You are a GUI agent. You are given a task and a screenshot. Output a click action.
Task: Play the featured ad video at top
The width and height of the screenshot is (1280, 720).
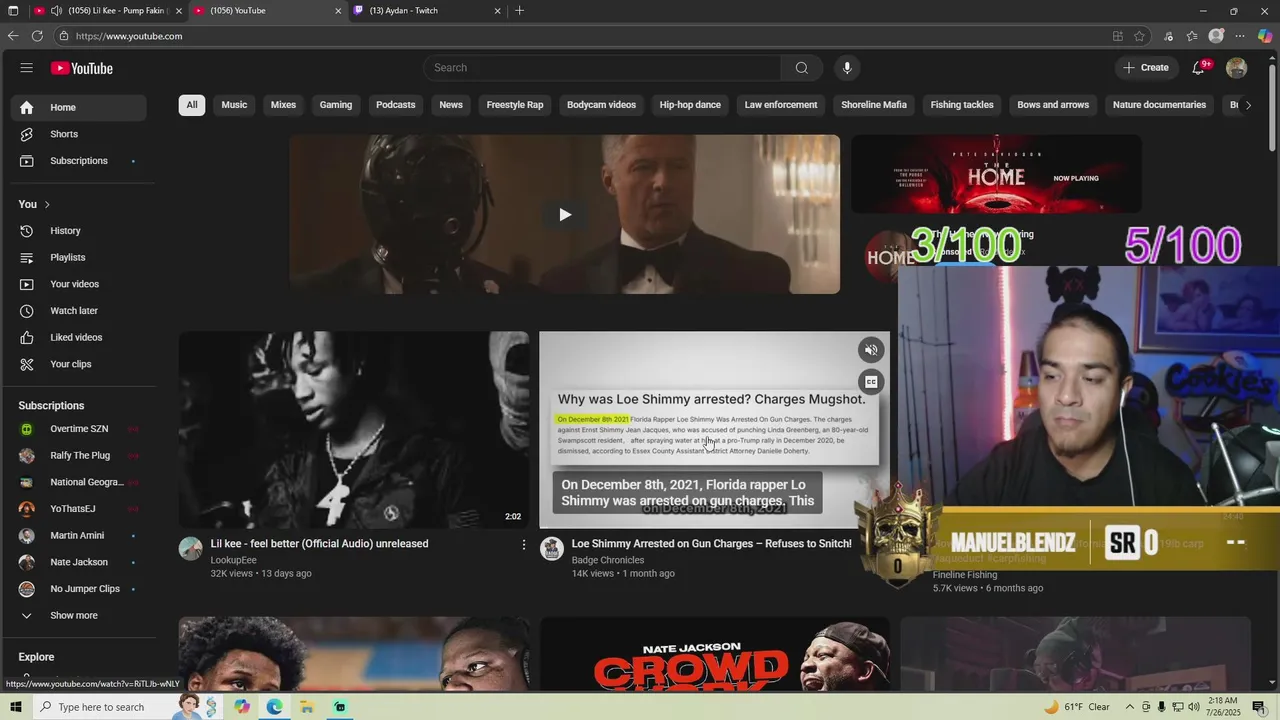point(565,214)
